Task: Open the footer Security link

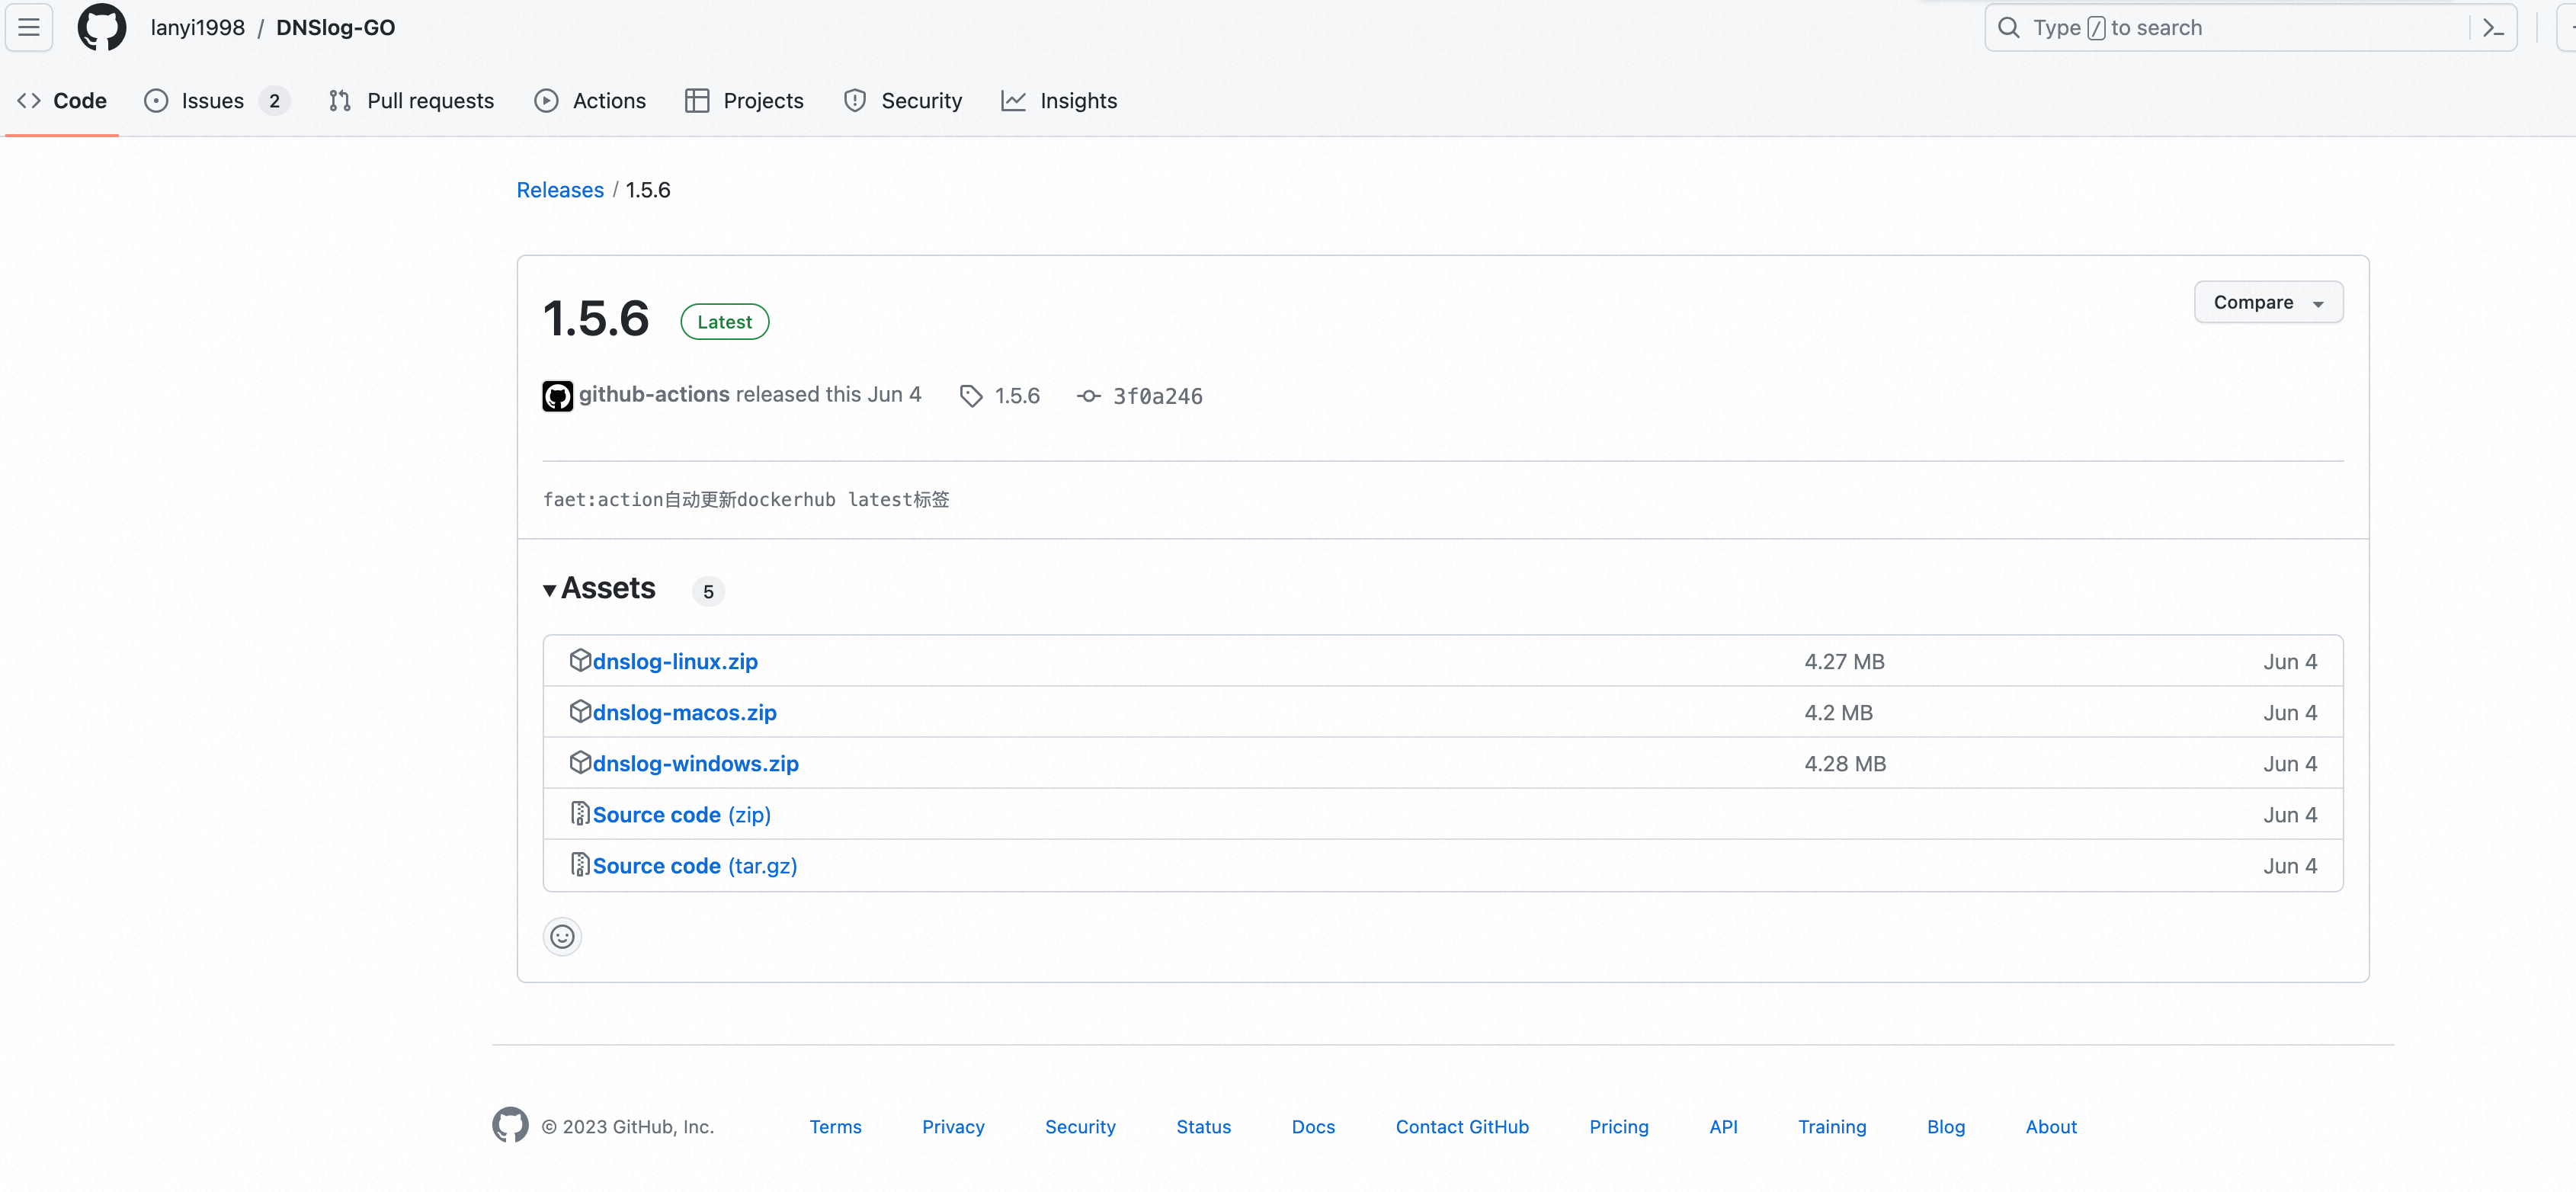Action: 1080,1126
